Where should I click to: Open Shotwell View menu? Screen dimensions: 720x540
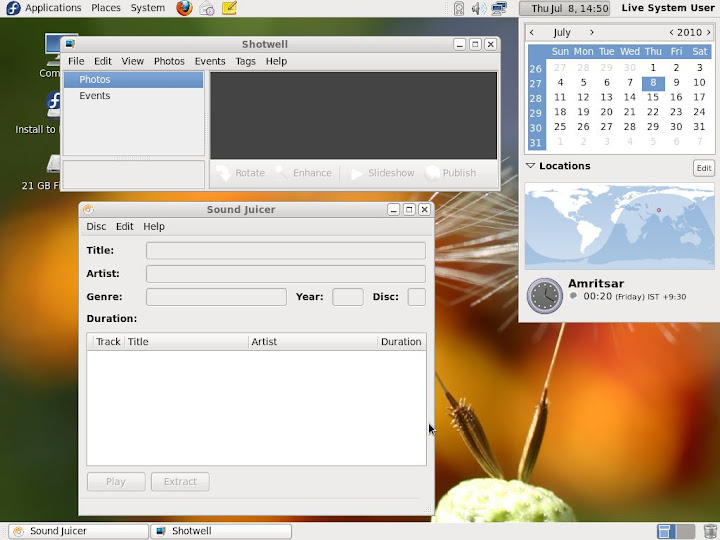tap(133, 61)
